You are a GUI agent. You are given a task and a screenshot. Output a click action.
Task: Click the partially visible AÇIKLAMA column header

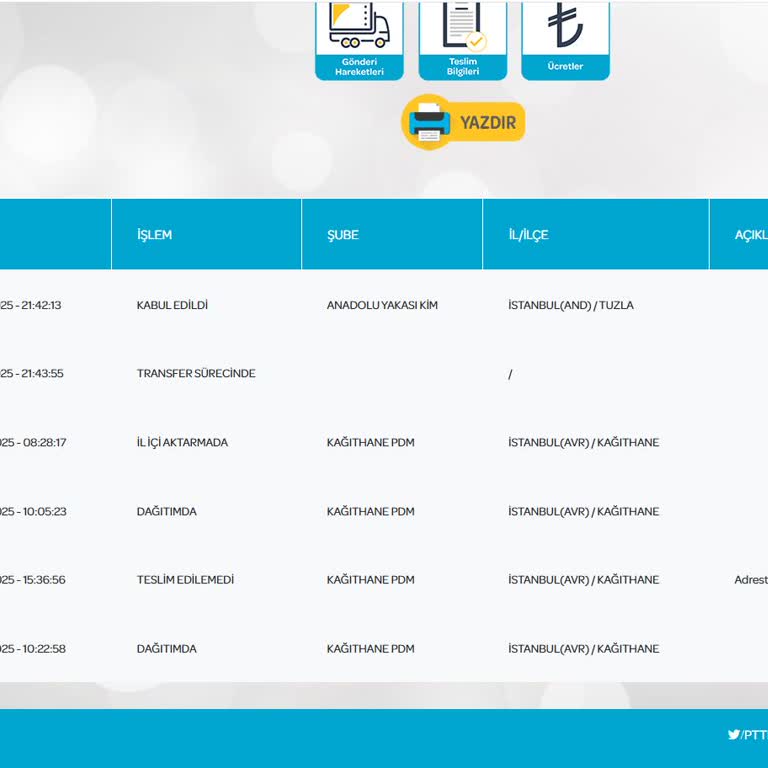click(750, 235)
